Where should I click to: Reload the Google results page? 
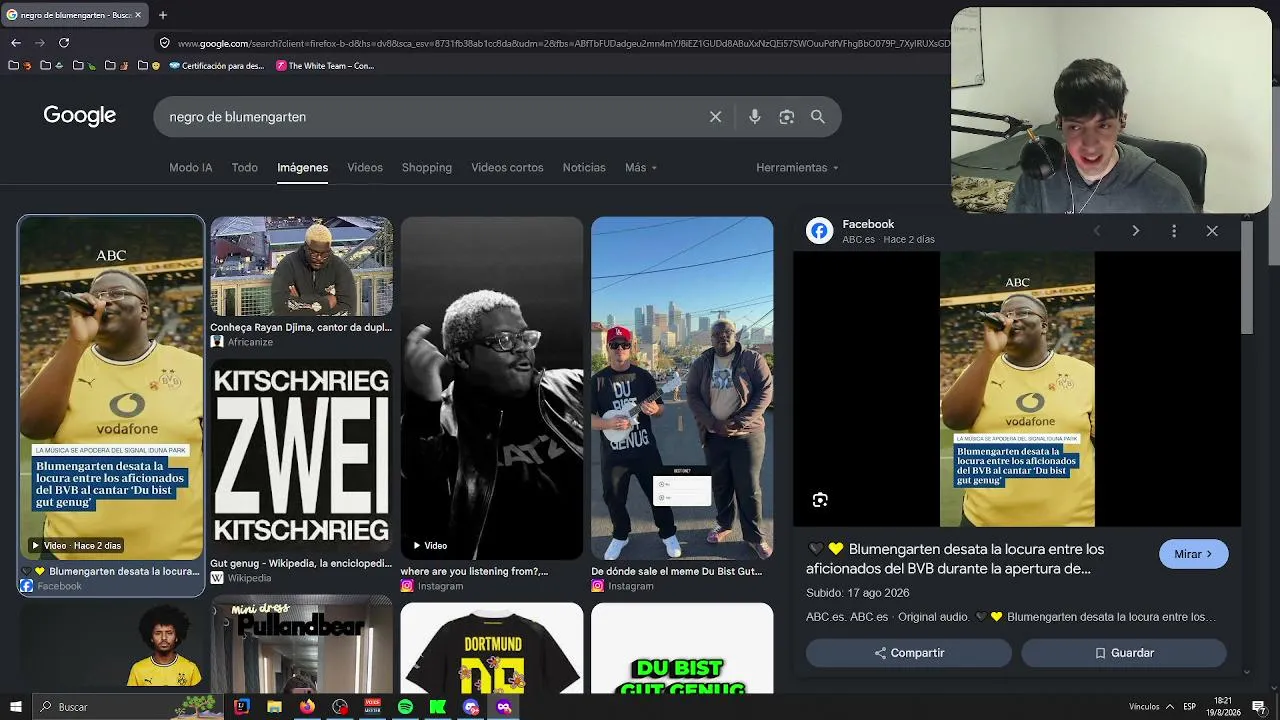(x=64, y=43)
